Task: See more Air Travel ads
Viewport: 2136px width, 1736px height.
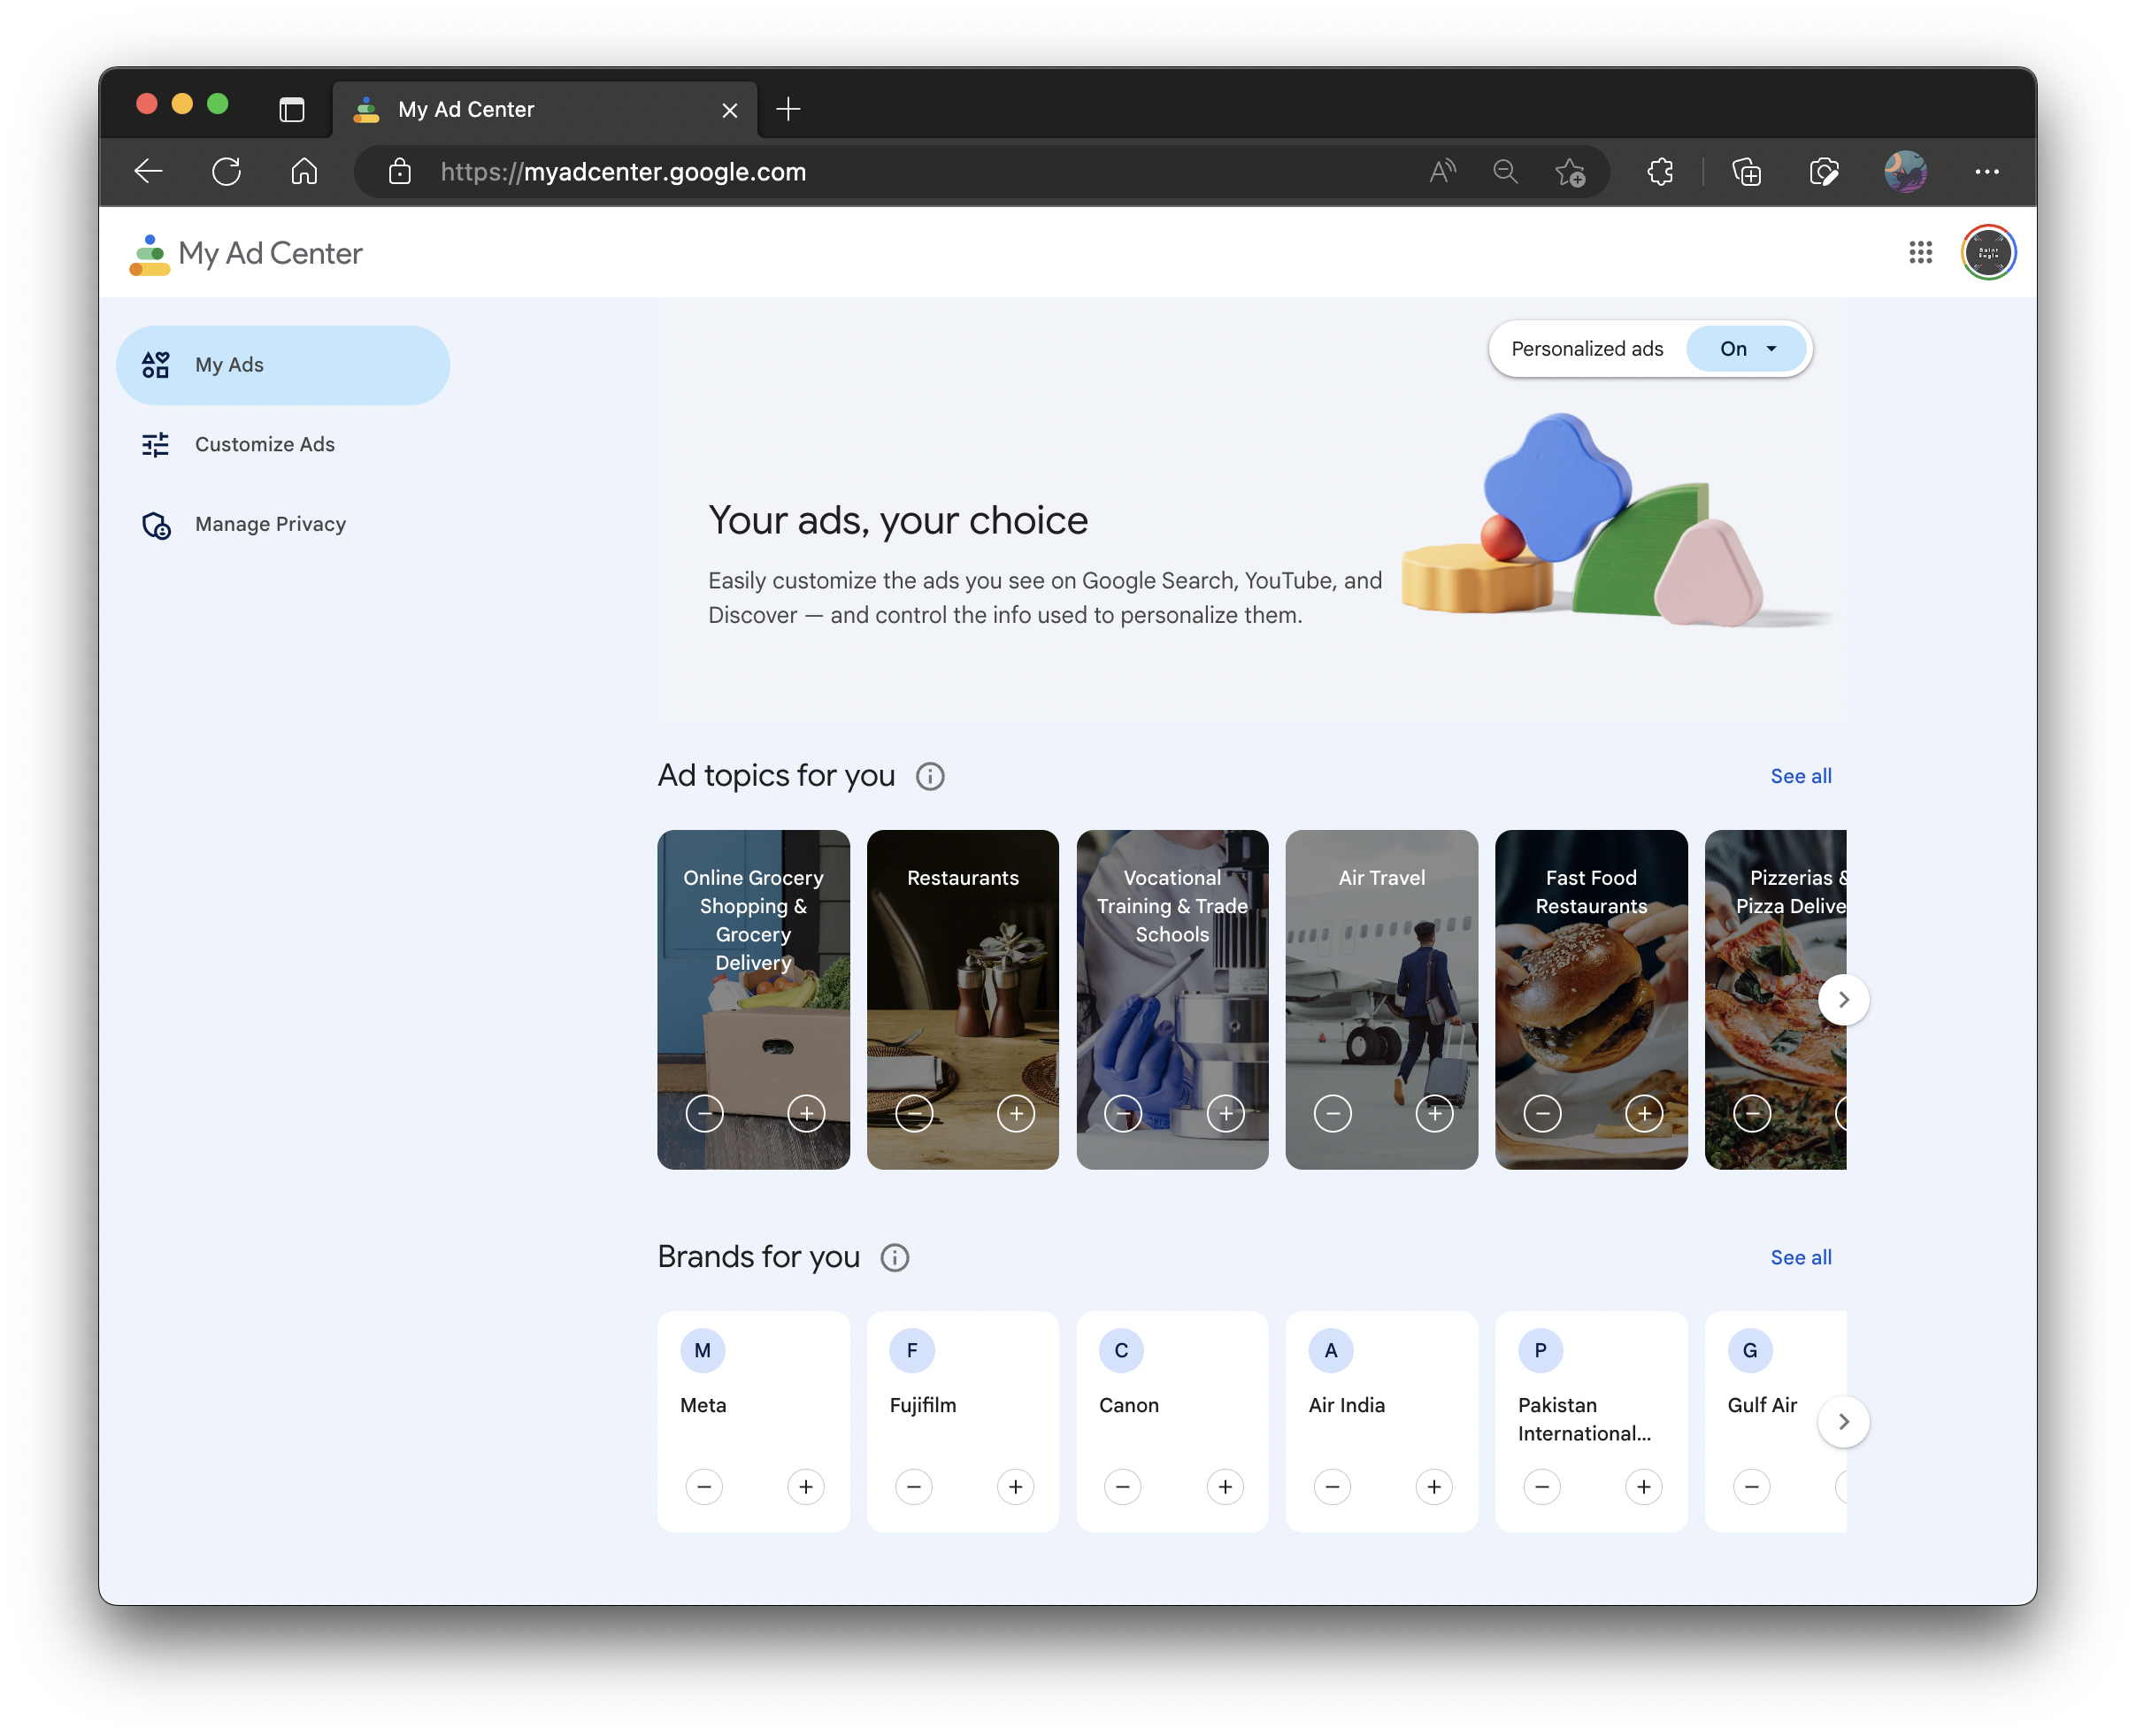Action: [x=1434, y=1113]
